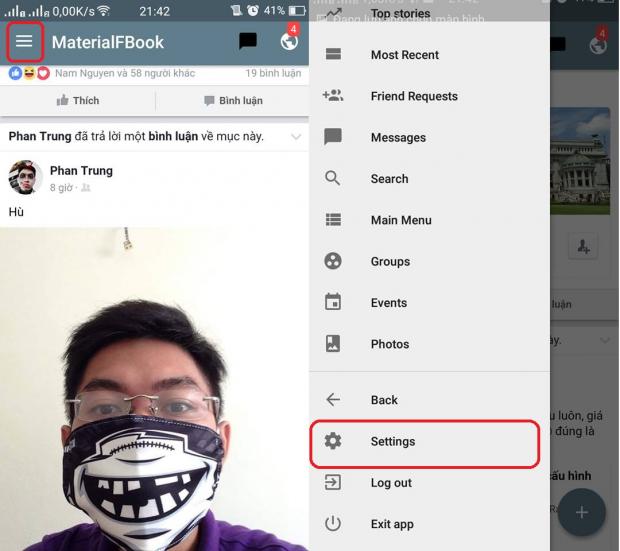Select Most Recent in the drawer
This screenshot has height=551, width=620.
tap(404, 55)
